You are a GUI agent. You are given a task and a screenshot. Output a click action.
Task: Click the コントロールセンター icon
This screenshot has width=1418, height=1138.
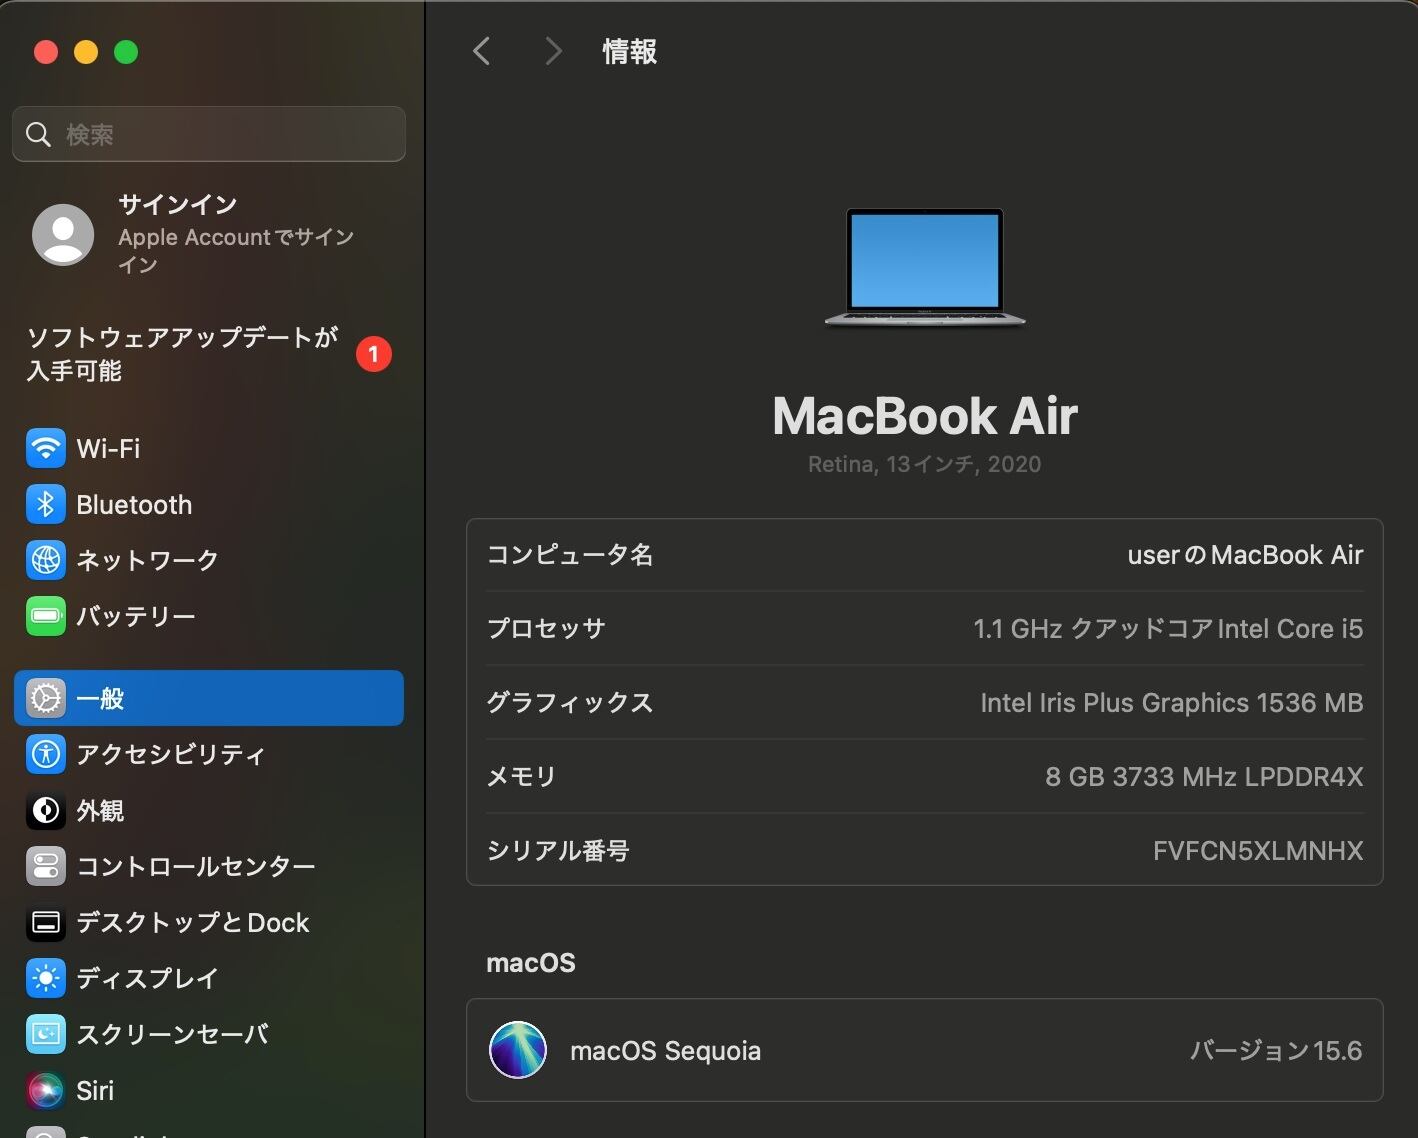pos(45,866)
